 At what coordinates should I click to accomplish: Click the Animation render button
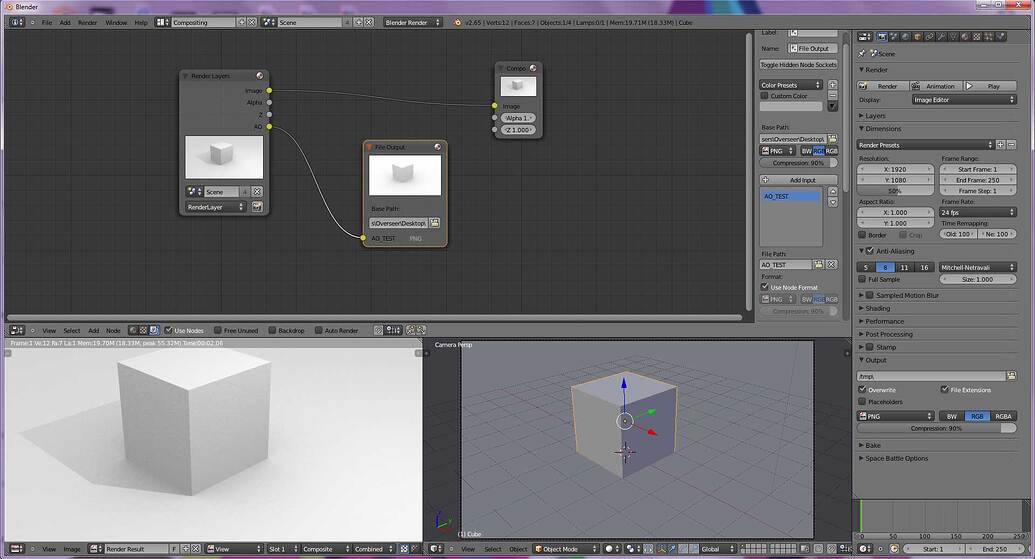click(x=935, y=86)
